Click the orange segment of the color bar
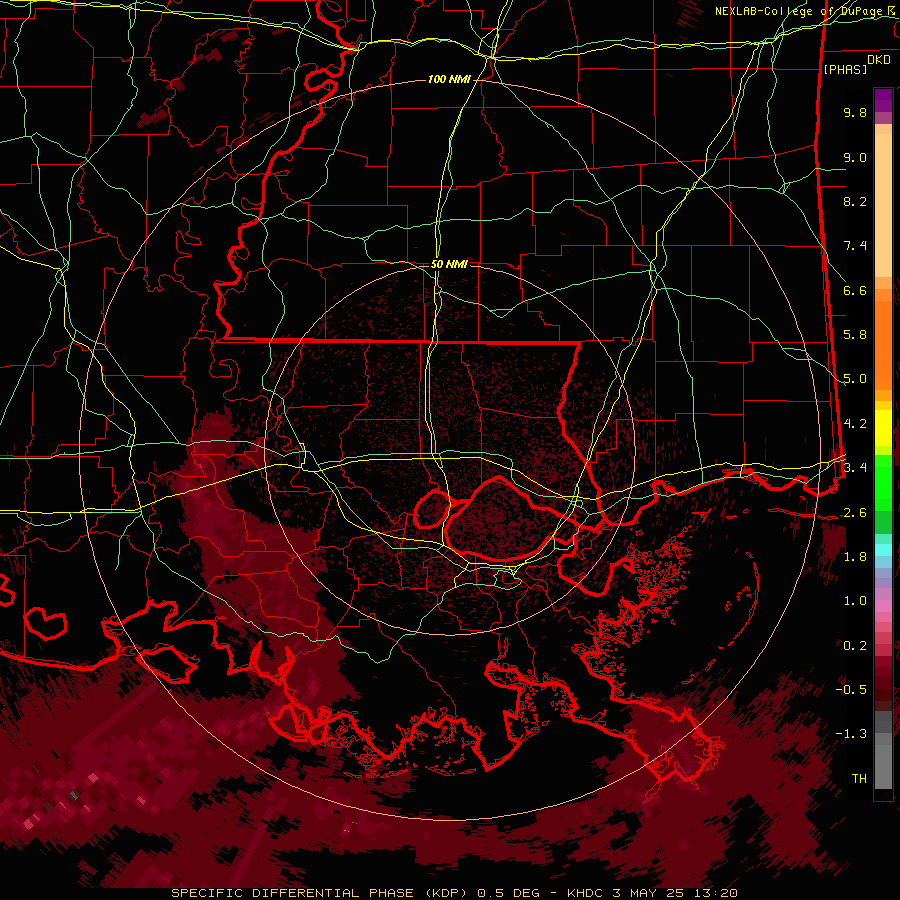900x900 pixels. pyautogui.click(x=883, y=344)
